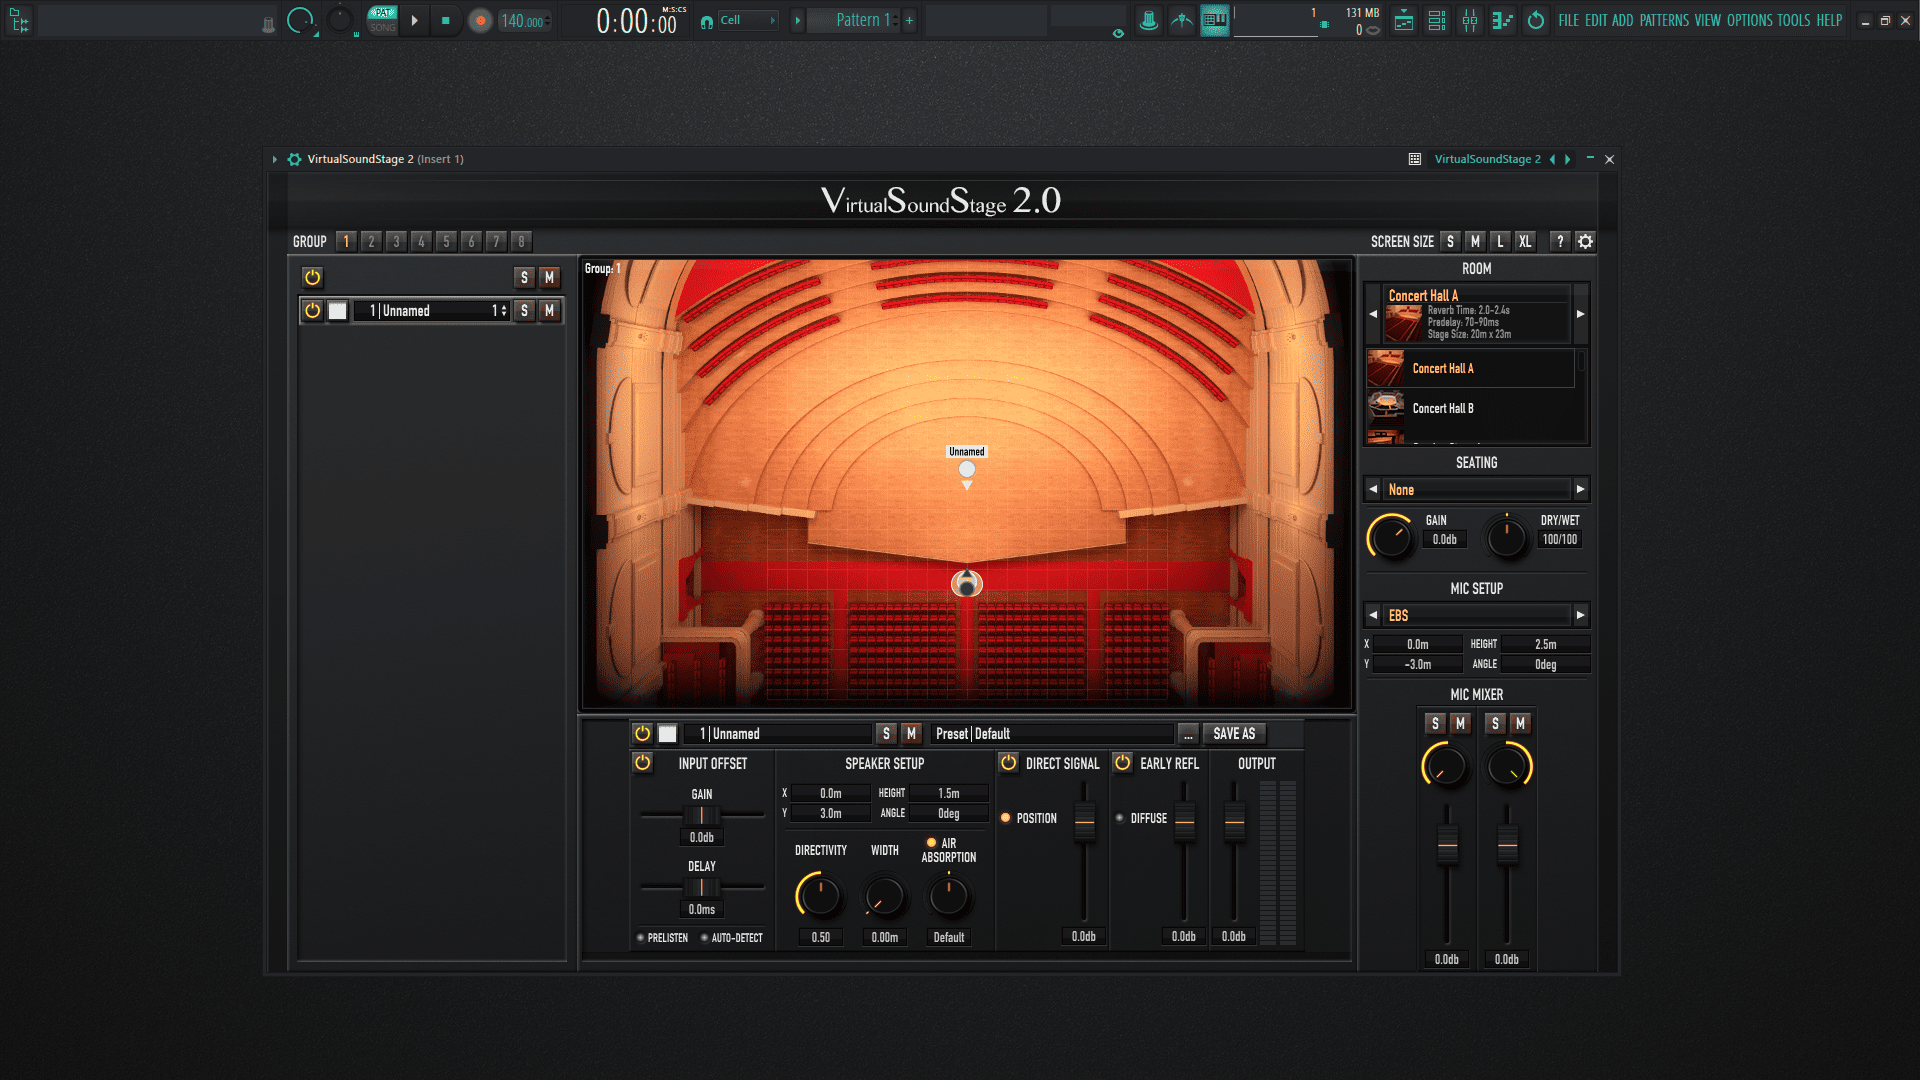
Task: Toggle PAT/SONG mode switch
Action: click(382, 20)
